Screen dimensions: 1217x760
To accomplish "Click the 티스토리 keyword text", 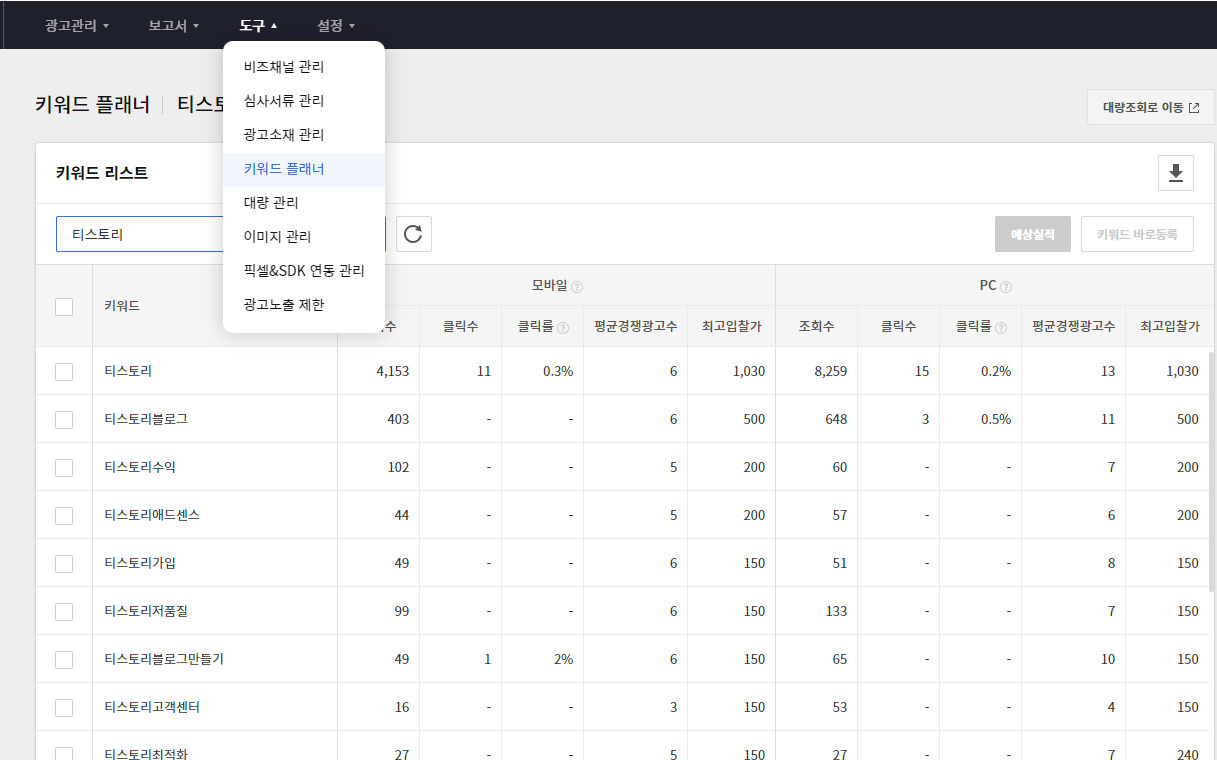I will coord(128,371).
